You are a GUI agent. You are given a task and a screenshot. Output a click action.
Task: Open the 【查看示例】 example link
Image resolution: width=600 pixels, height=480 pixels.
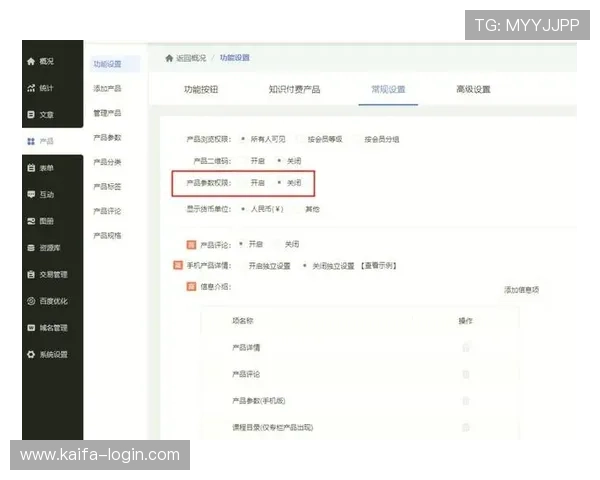[x=378, y=266]
